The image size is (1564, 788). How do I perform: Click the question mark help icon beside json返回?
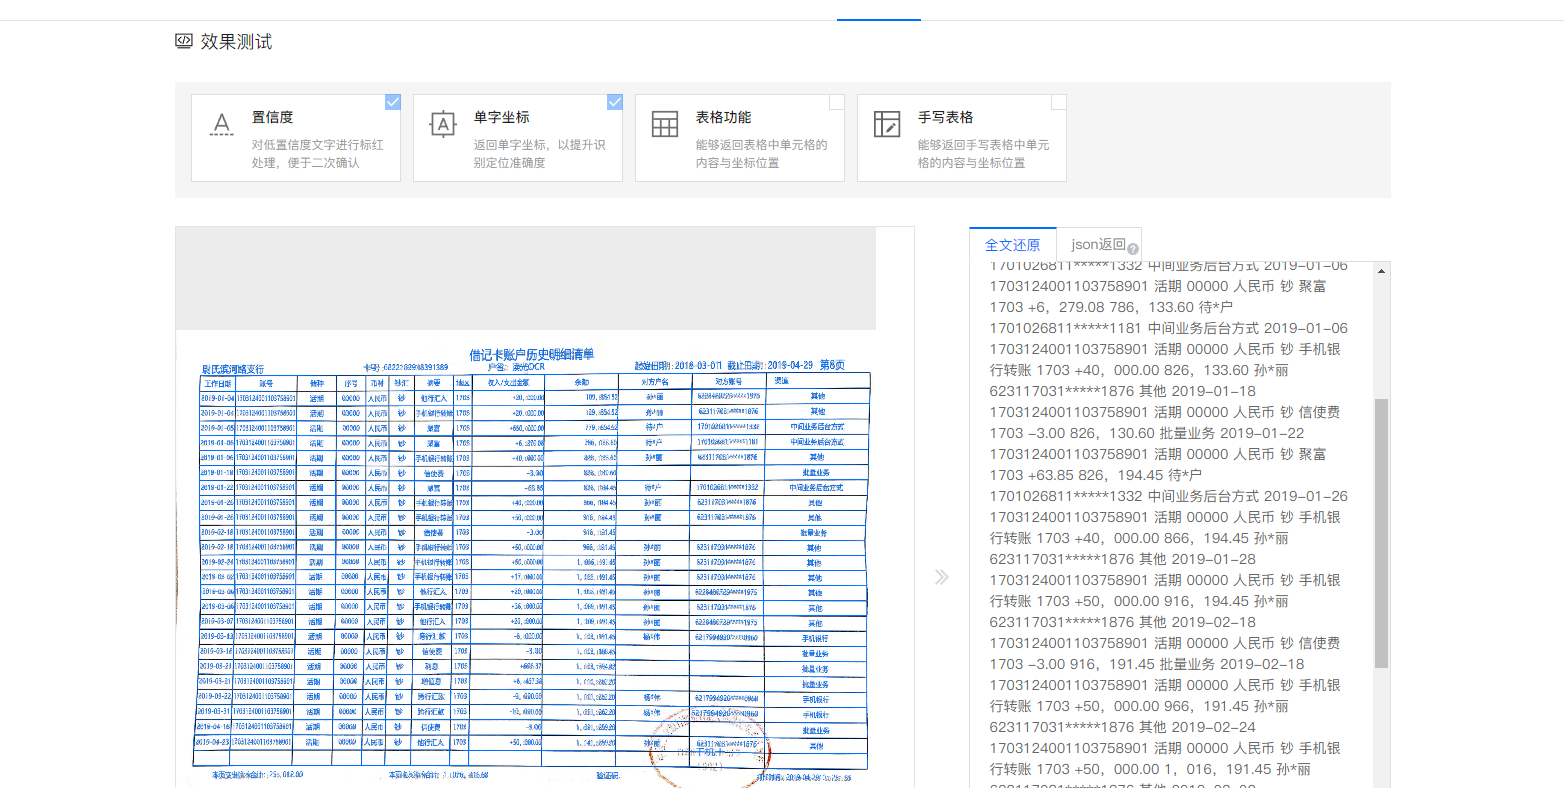point(1133,249)
